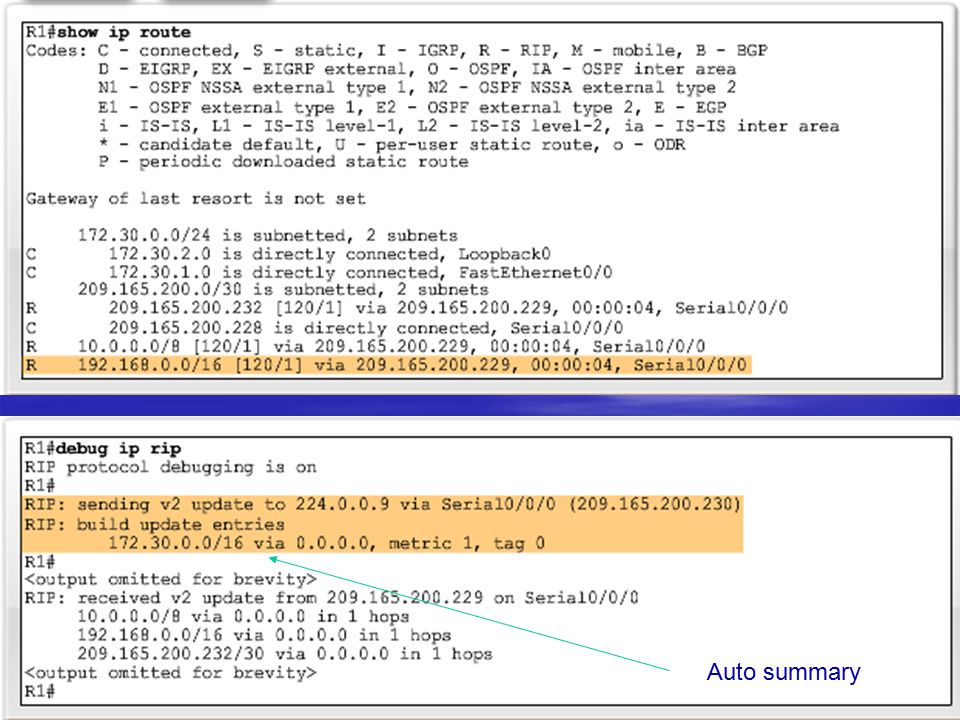Click the 'D - EIGRP, EX - EIGRP external' codes line
This screenshot has height=720, width=960.
pos(417,69)
